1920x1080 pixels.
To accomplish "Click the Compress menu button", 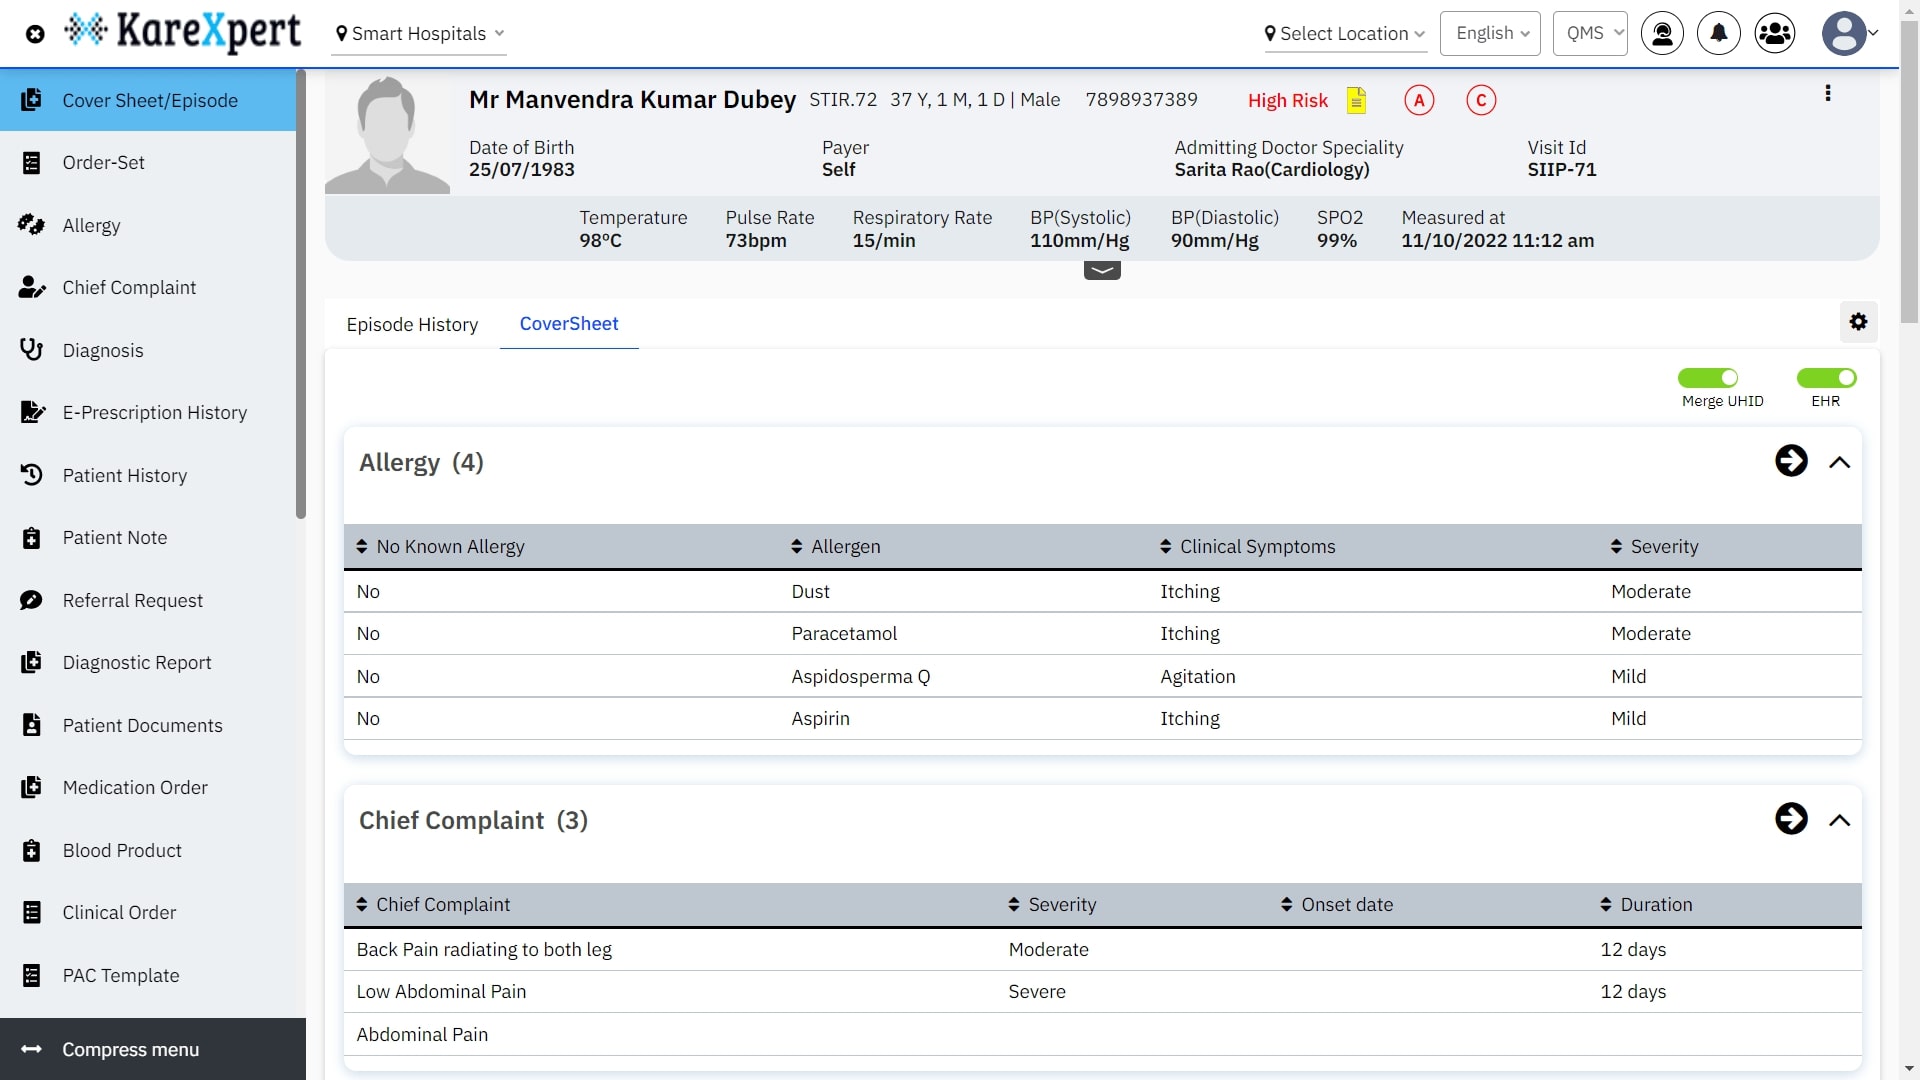I will pos(130,1049).
